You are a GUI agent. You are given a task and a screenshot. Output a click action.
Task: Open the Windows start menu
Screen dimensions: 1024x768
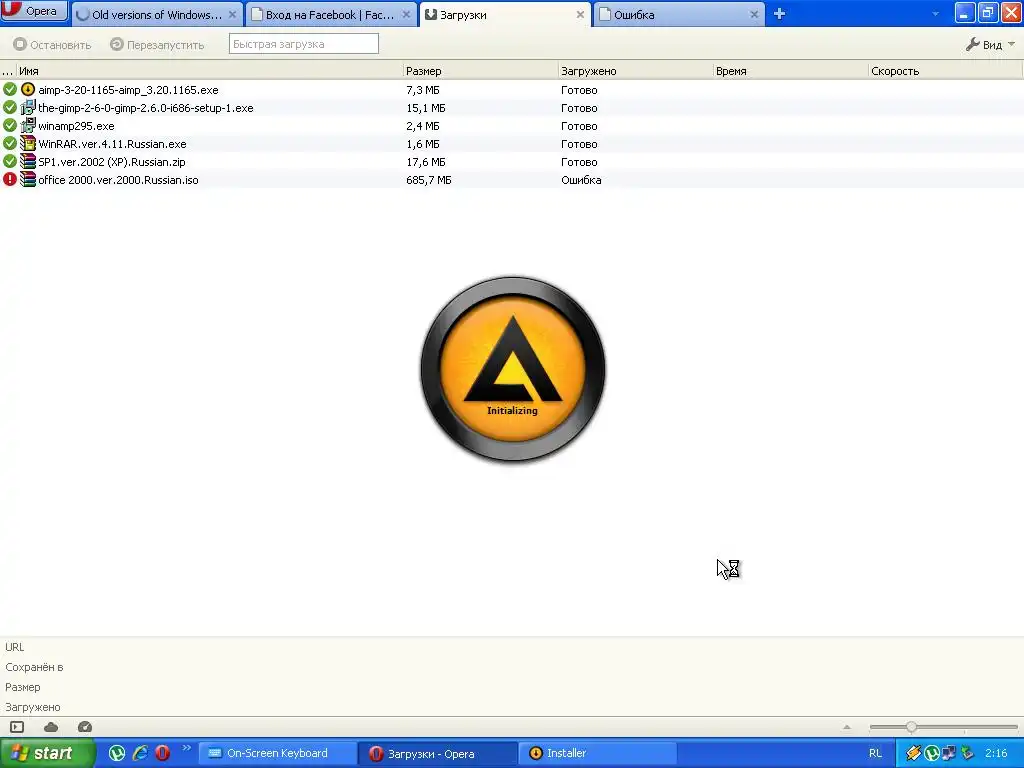tap(47, 753)
